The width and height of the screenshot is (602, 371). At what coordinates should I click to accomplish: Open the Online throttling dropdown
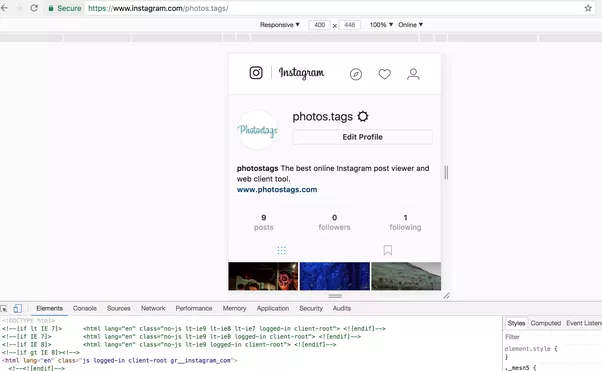click(x=410, y=25)
